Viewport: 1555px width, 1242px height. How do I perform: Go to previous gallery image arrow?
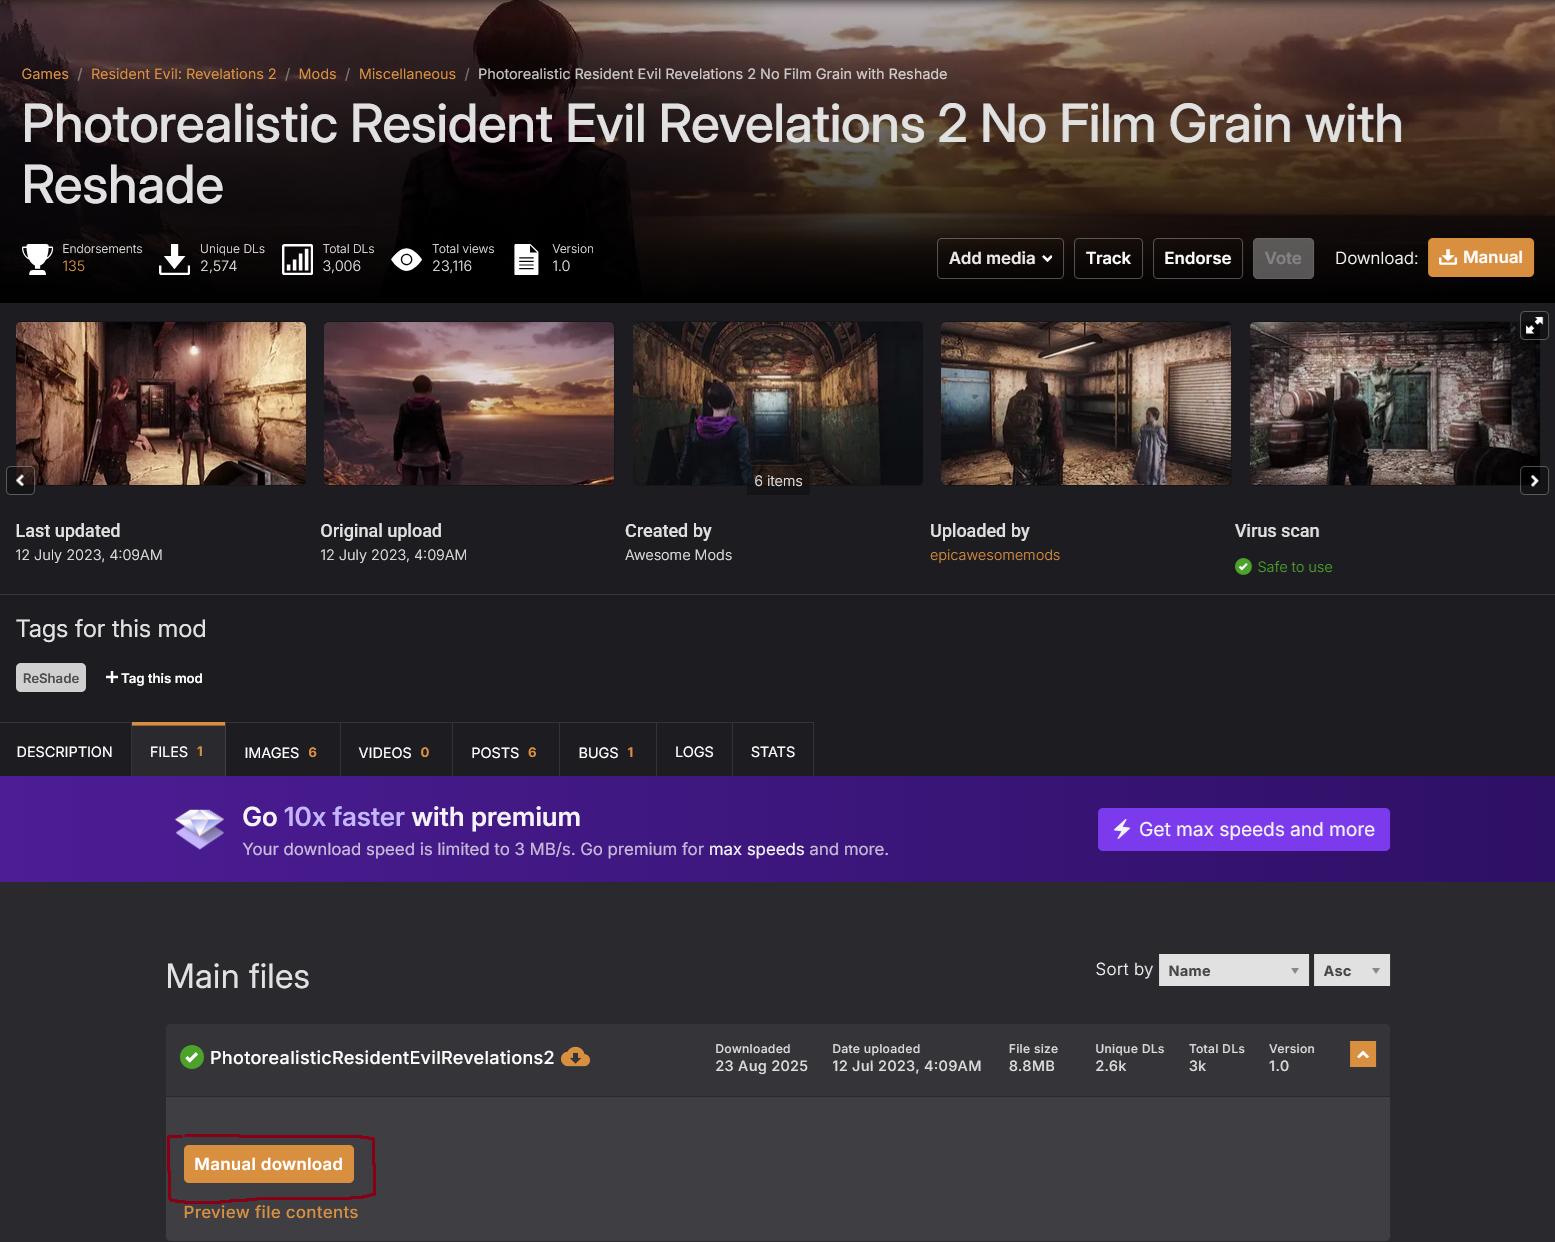point(21,480)
